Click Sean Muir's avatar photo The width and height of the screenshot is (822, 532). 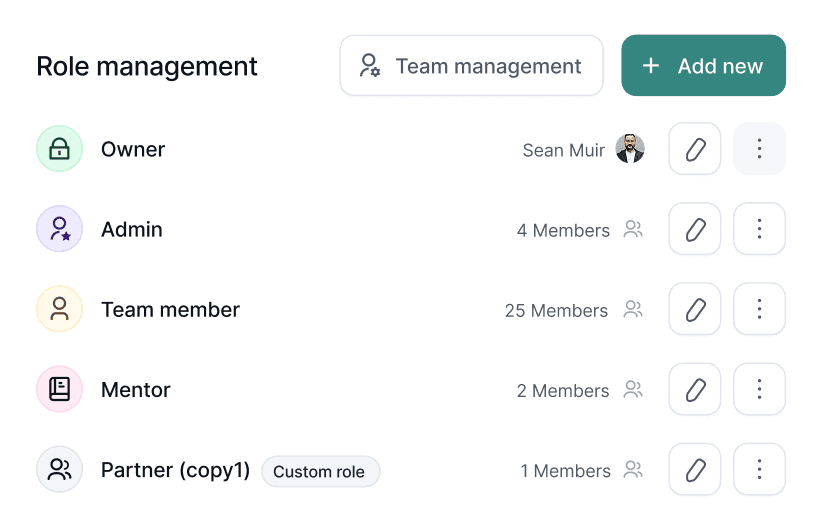click(630, 149)
